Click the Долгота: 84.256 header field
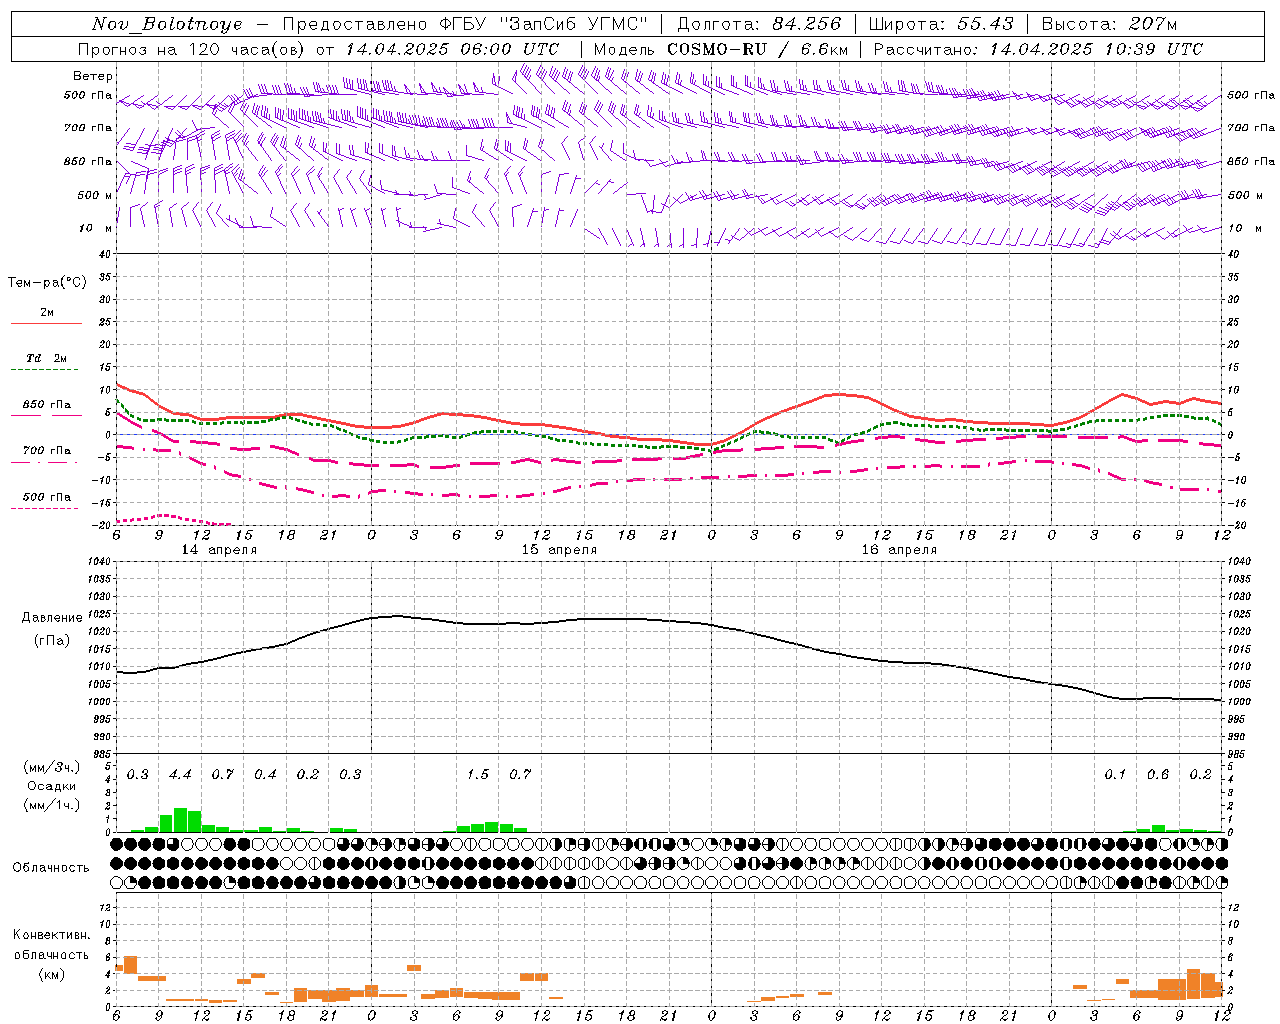The width and height of the screenshot is (1280, 1024). tap(759, 24)
